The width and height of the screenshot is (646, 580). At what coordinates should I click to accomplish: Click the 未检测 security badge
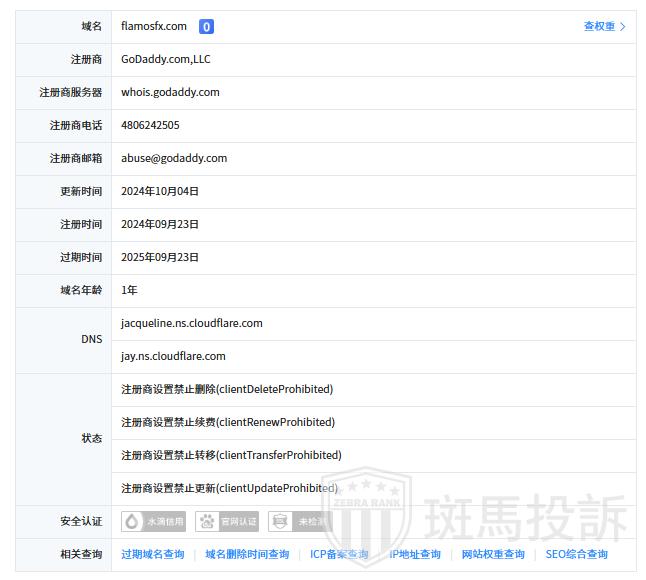[x=300, y=522]
